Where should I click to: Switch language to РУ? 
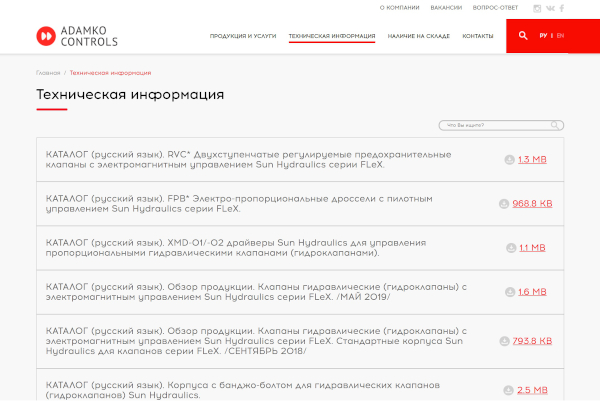(543, 36)
